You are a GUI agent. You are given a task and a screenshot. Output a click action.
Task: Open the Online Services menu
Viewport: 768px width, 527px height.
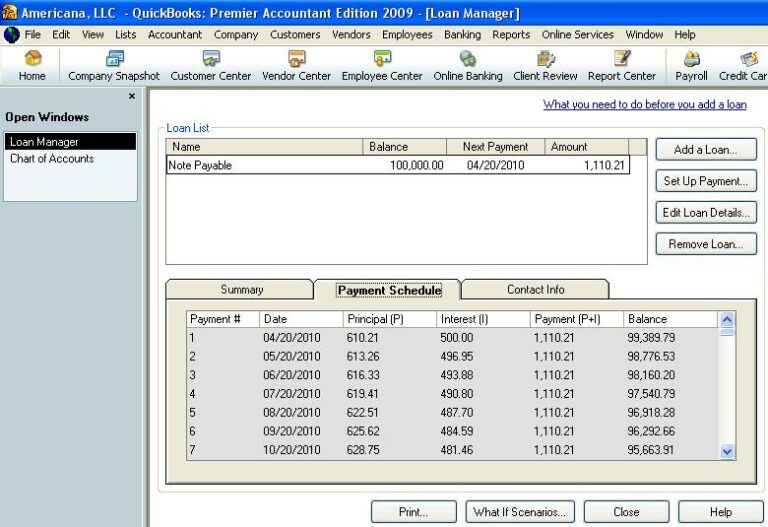(577, 35)
